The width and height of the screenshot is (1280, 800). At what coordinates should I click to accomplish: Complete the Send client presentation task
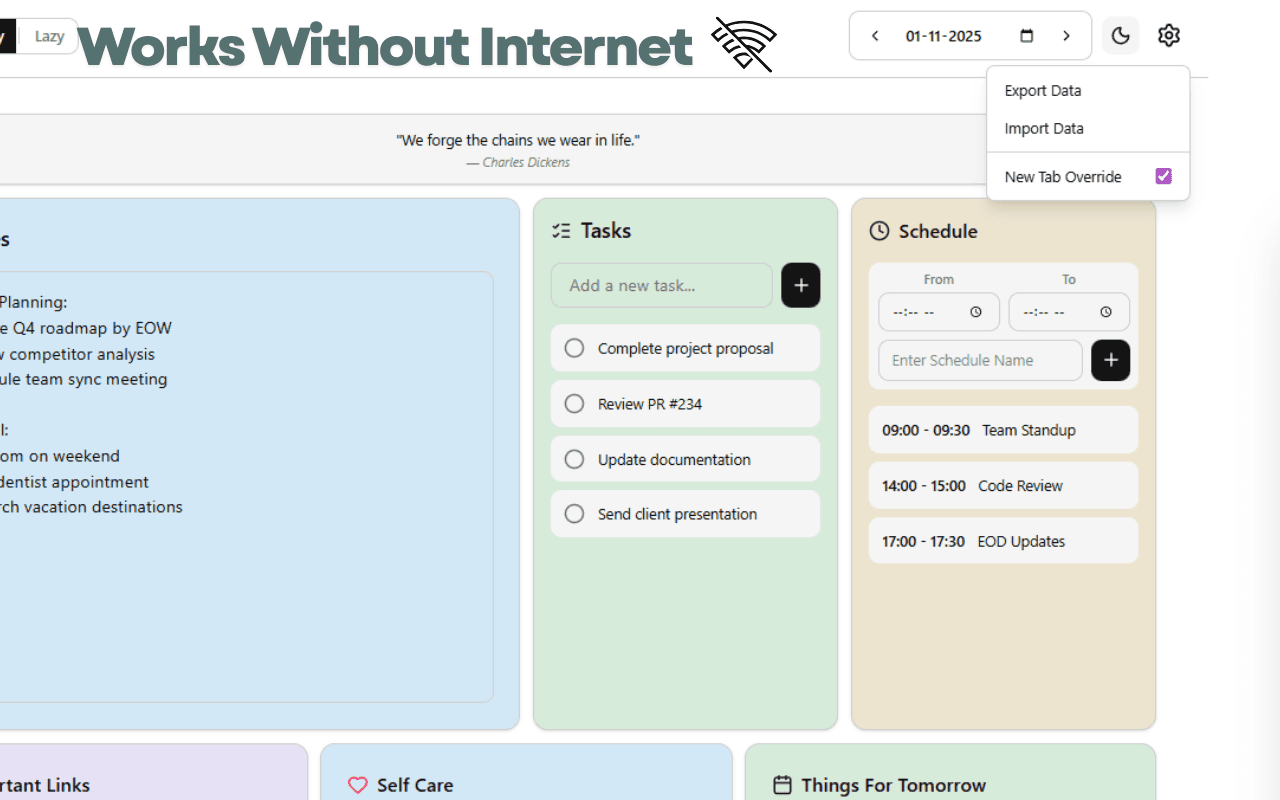(x=574, y=514)
